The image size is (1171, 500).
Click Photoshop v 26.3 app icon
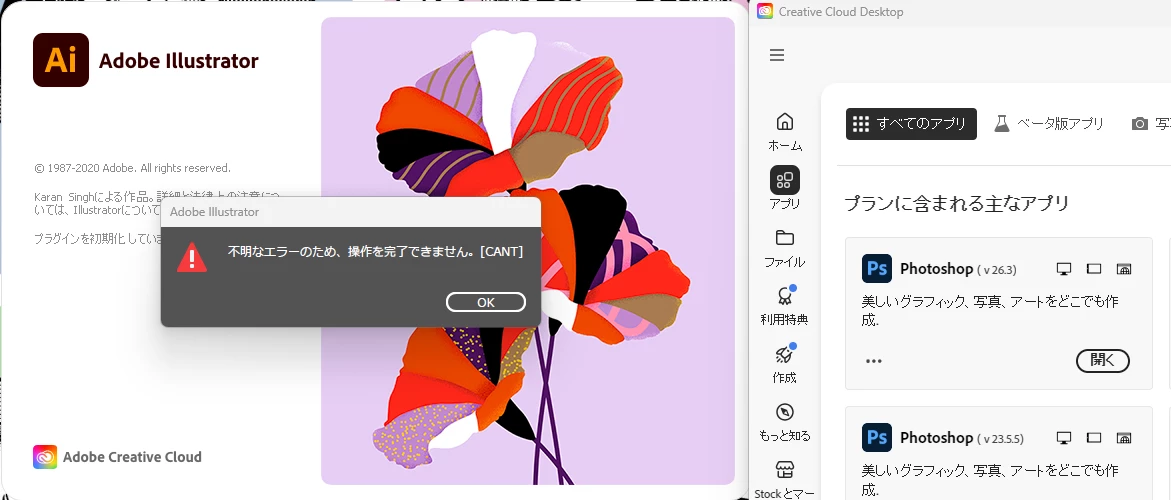coord(877,269)
